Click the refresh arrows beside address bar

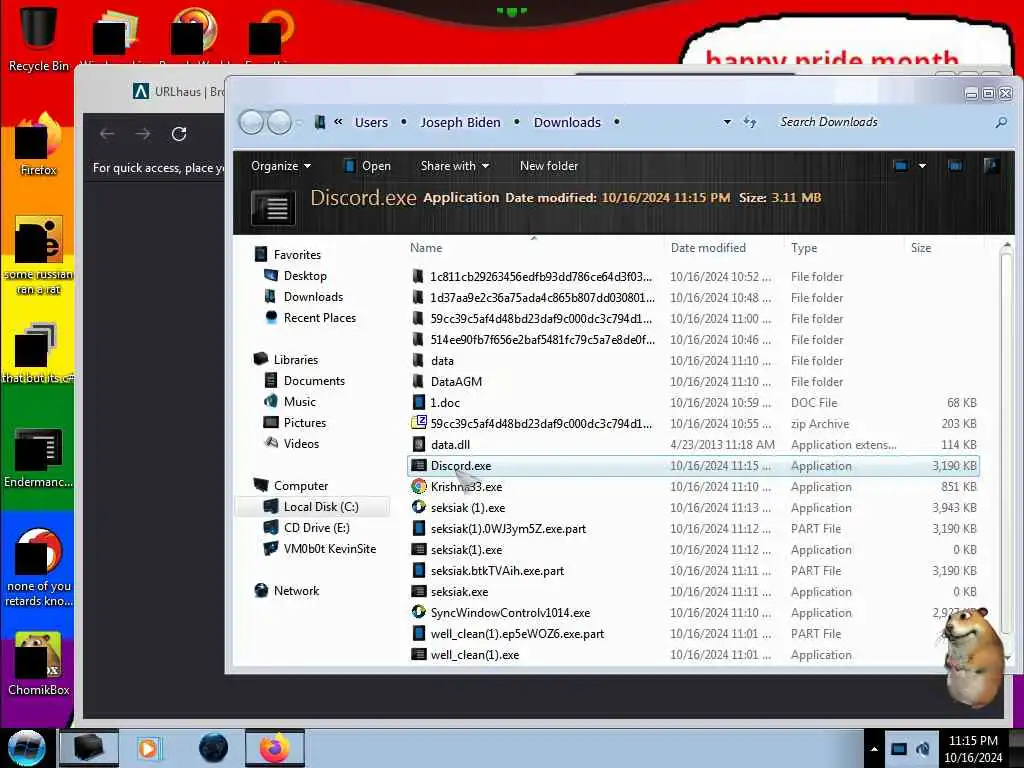[750, 122]
